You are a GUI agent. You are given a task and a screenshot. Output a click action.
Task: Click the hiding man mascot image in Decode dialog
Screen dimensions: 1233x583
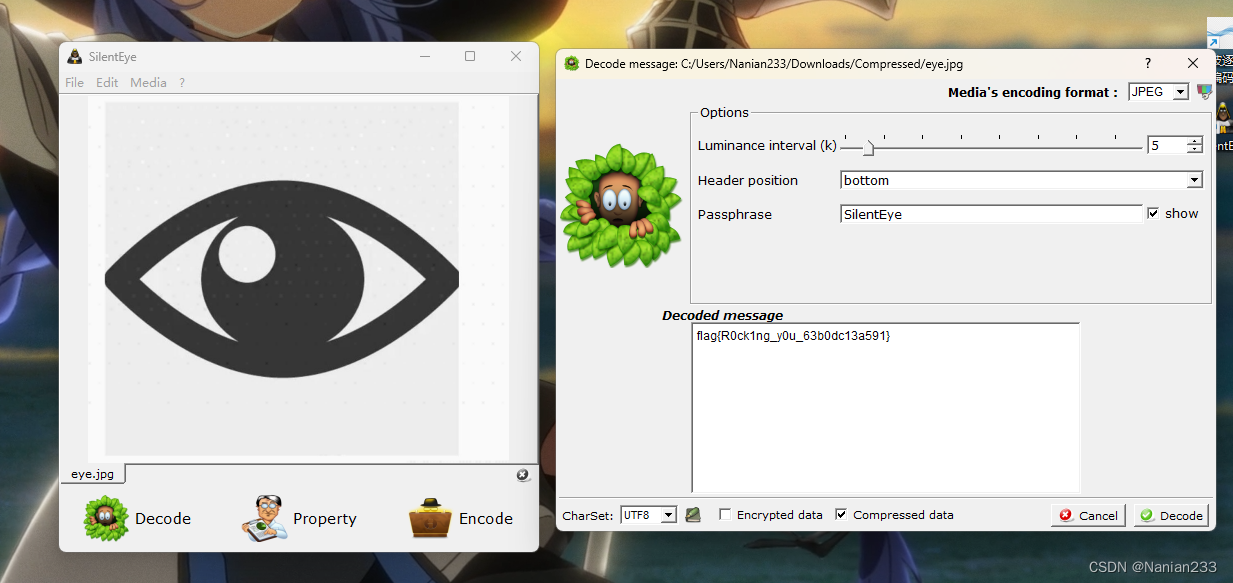click(x=621, y=206)
